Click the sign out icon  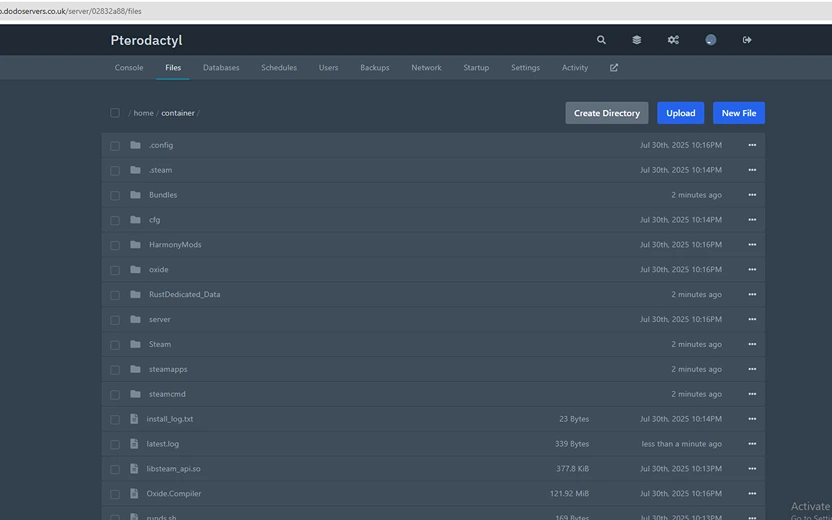tap(747, 40)
